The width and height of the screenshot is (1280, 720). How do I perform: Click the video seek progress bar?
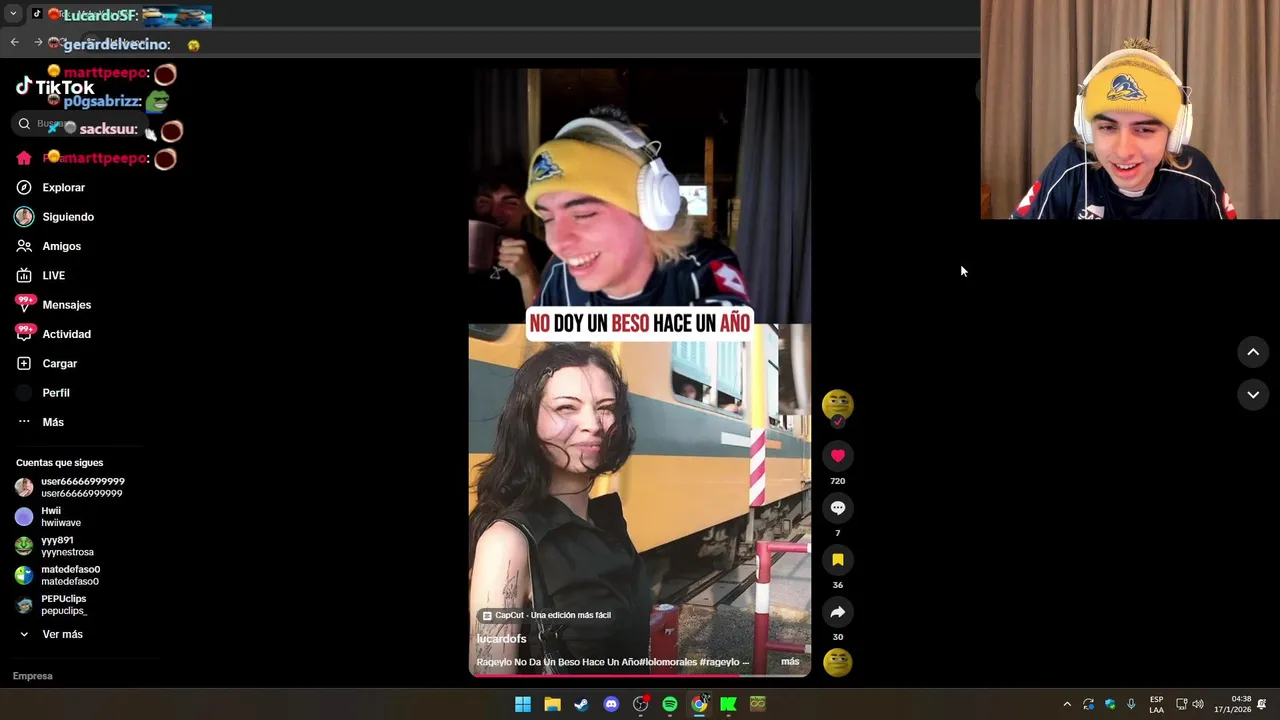click(640, 675)
